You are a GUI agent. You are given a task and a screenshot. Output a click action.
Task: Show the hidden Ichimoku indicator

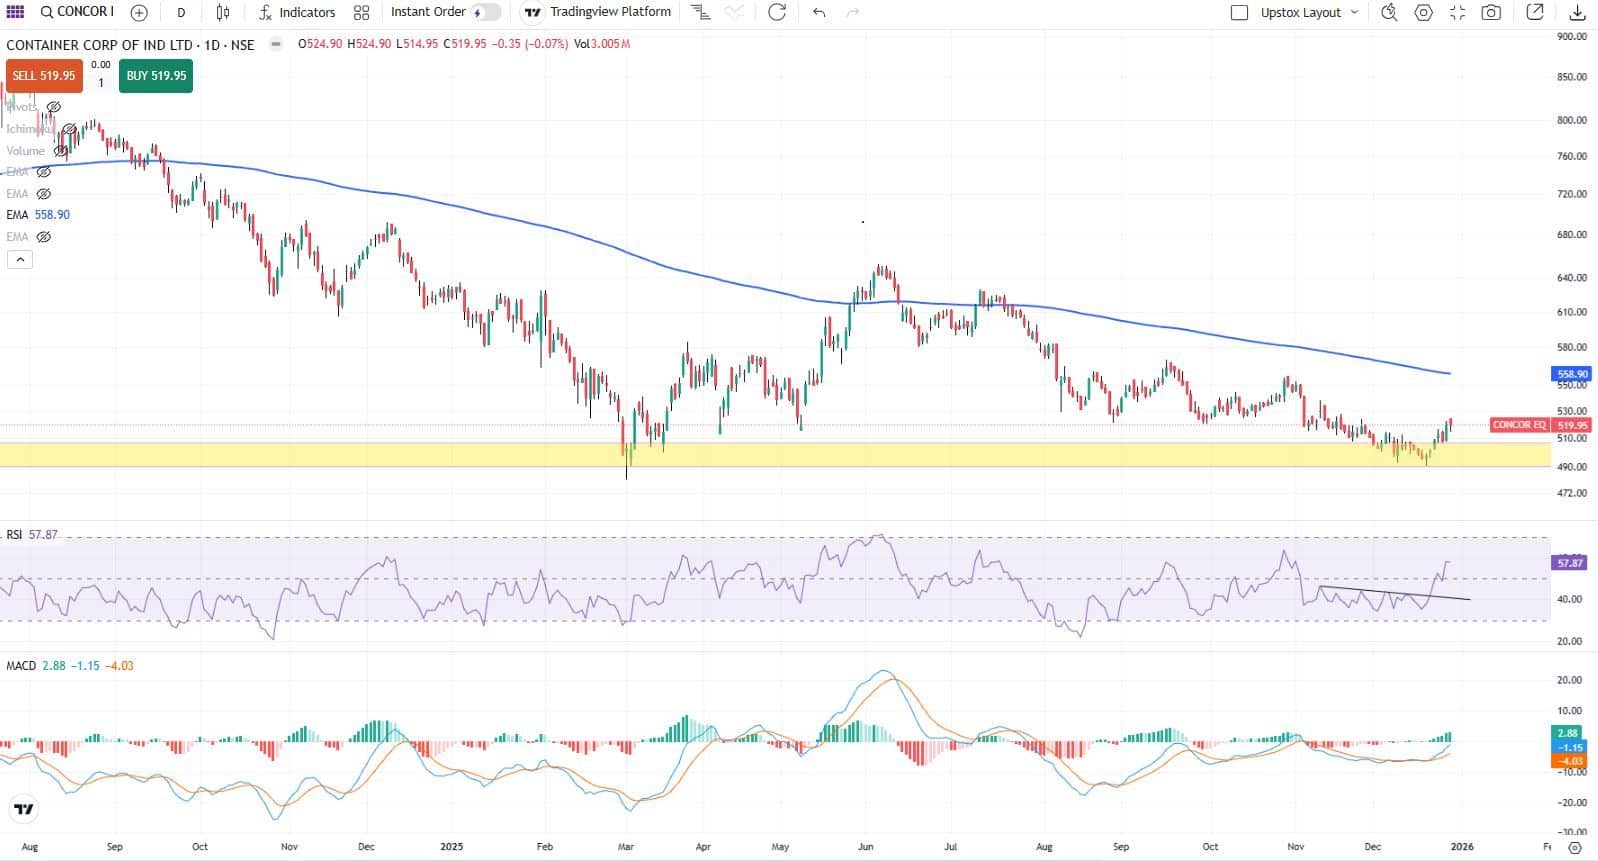pyautogui.click(x=69, y=129)
